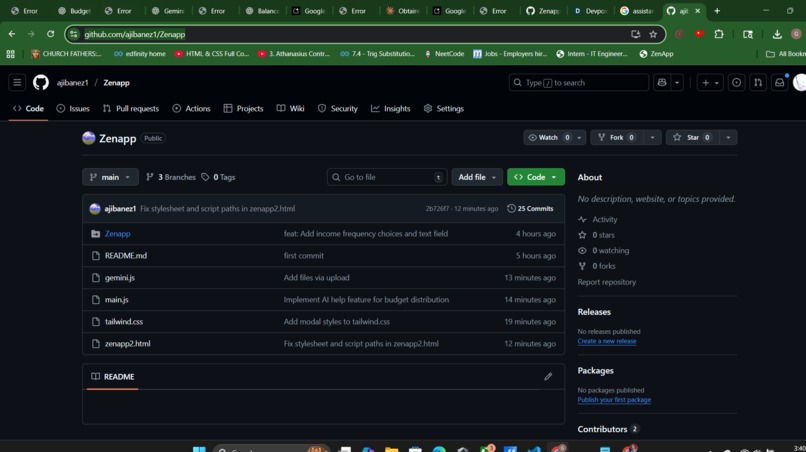
Task: Open File Explorer on the taskbar
Action: coord(391,449)
